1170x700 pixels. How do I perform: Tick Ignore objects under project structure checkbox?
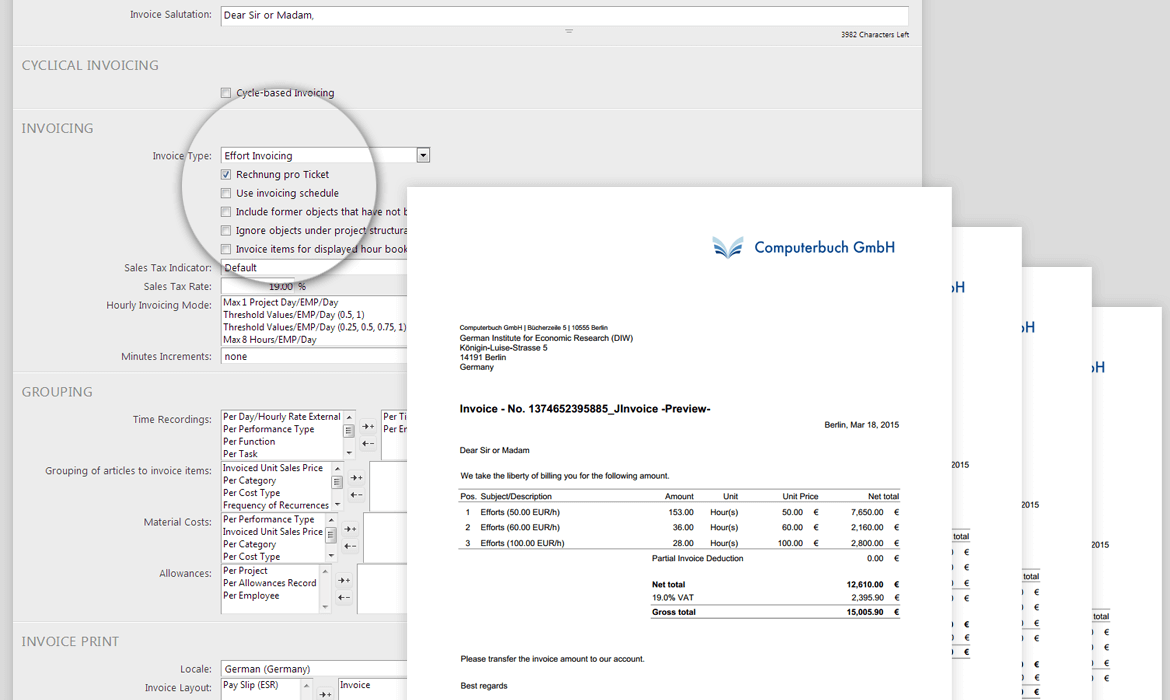226,231
